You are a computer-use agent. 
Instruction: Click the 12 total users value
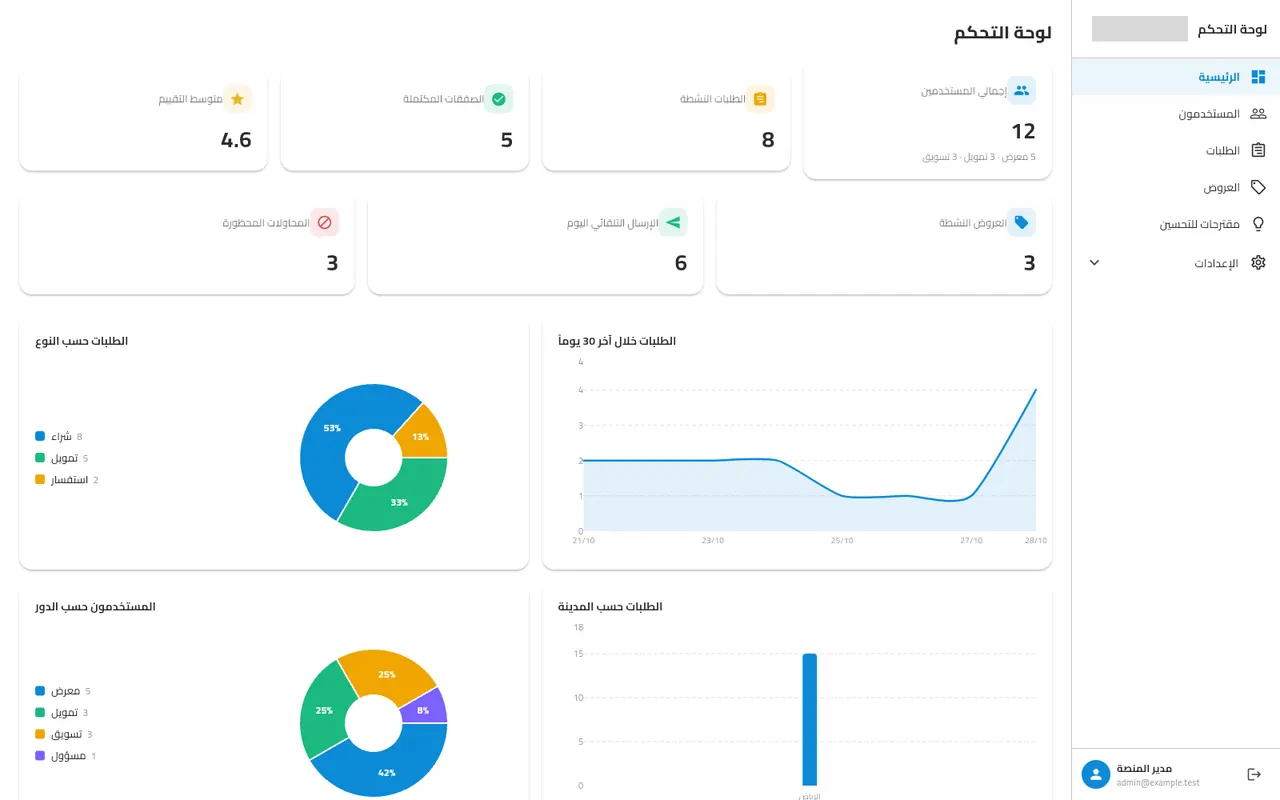pos(1023,131)
